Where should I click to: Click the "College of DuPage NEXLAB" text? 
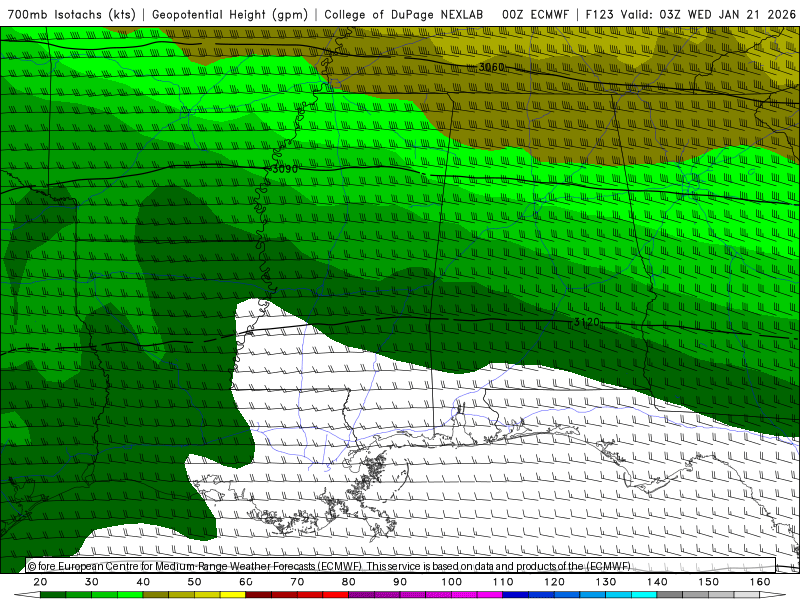point(404,14)
